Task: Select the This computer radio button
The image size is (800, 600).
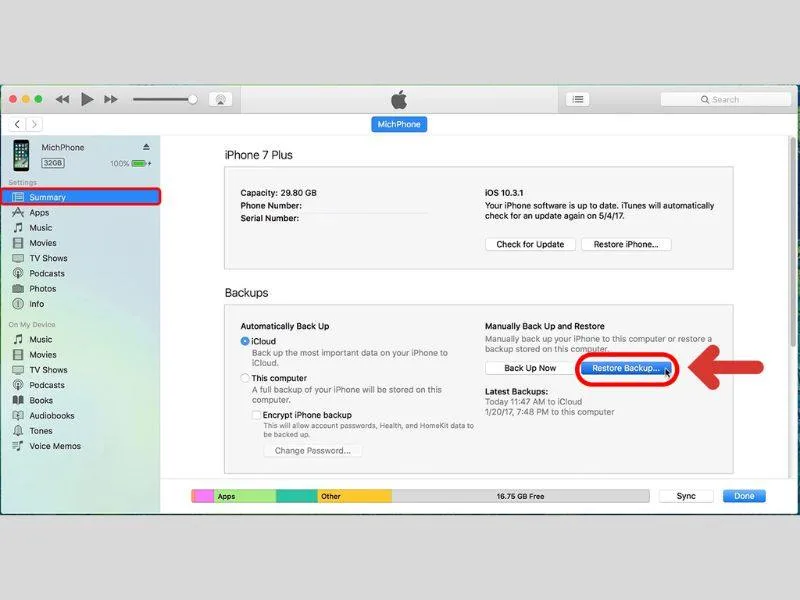Action: [245, 378]
